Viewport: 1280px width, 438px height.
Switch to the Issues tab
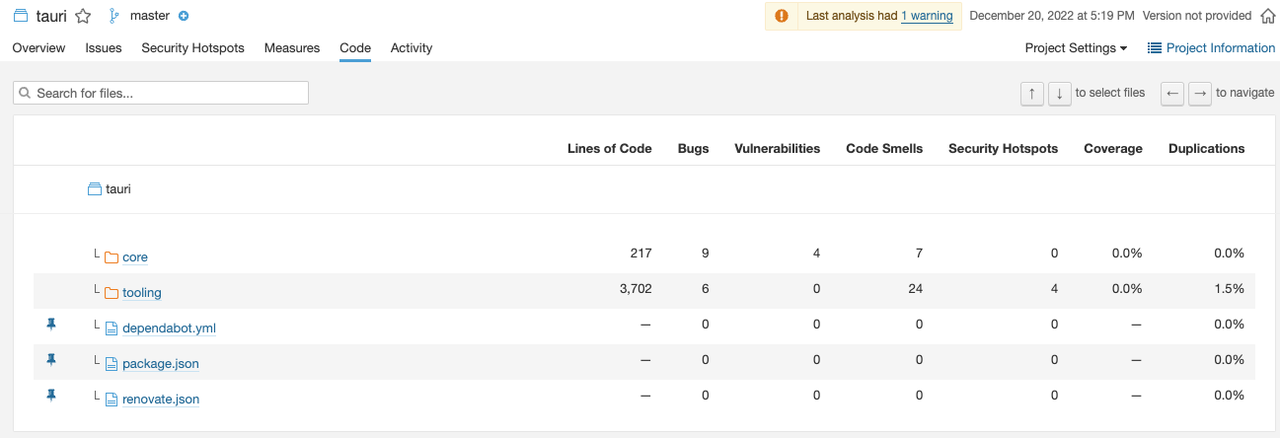click(x=103, y=48)
